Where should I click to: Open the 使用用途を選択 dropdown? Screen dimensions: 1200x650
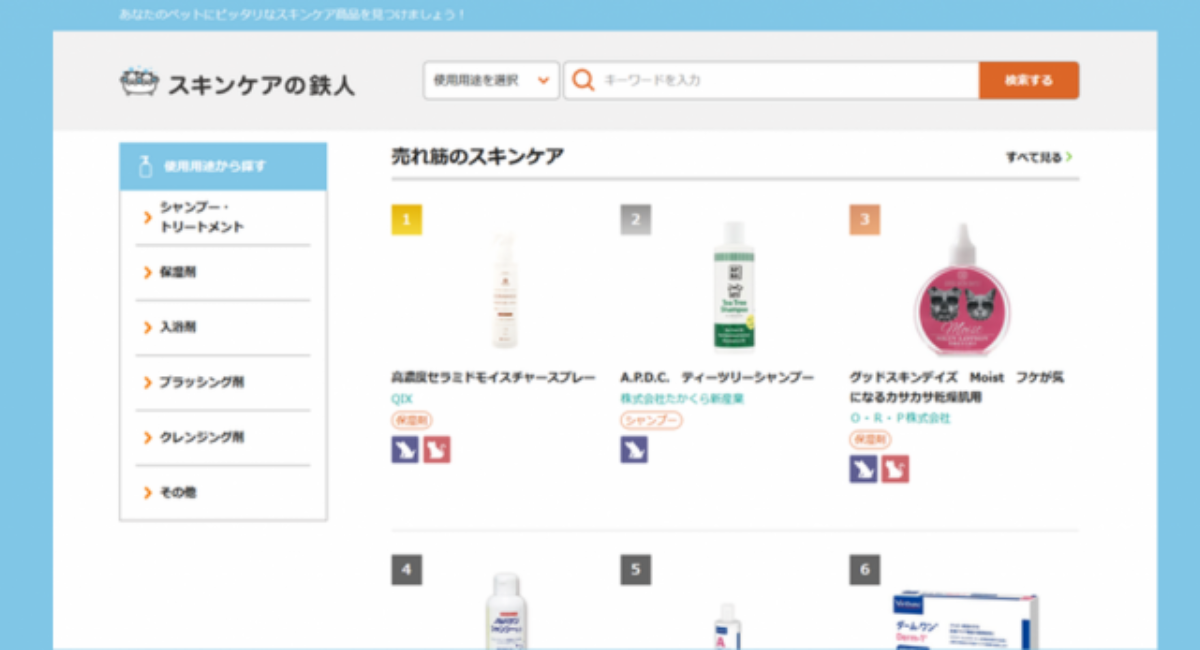click(491, 80)
